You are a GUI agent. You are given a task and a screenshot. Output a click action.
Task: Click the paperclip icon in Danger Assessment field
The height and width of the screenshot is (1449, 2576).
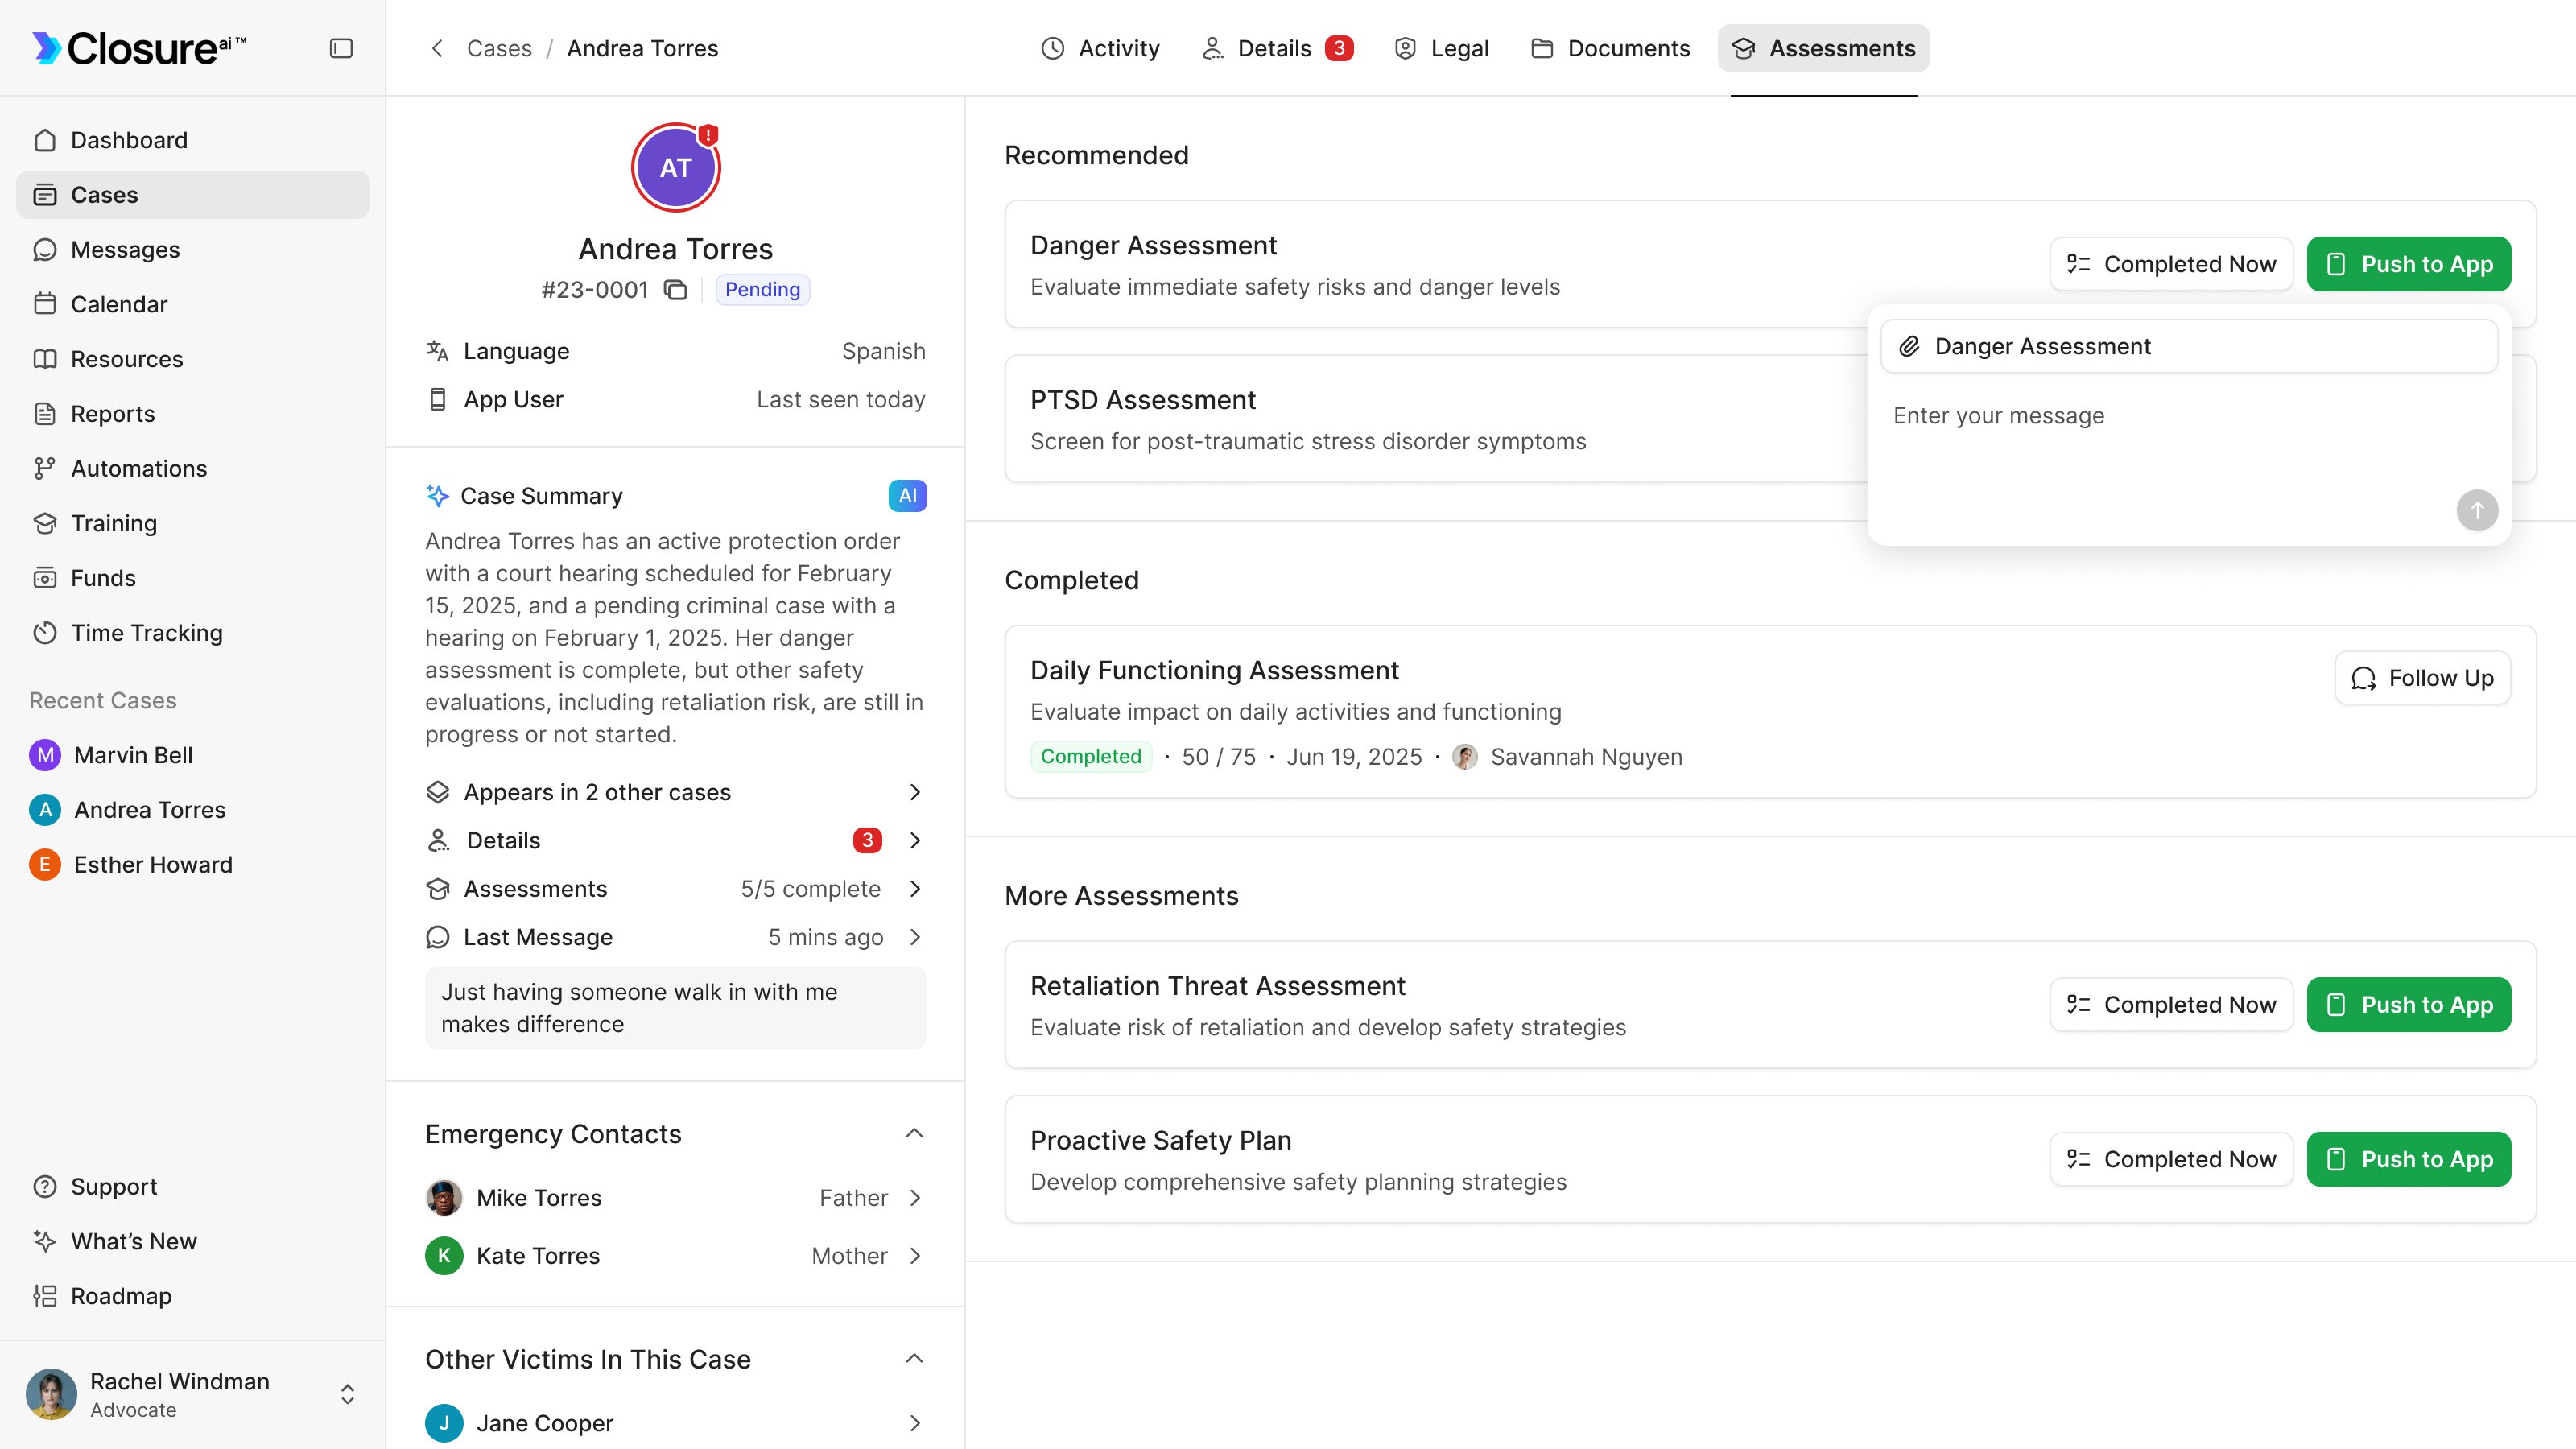pyautogui.click(x=1909, y=346)
